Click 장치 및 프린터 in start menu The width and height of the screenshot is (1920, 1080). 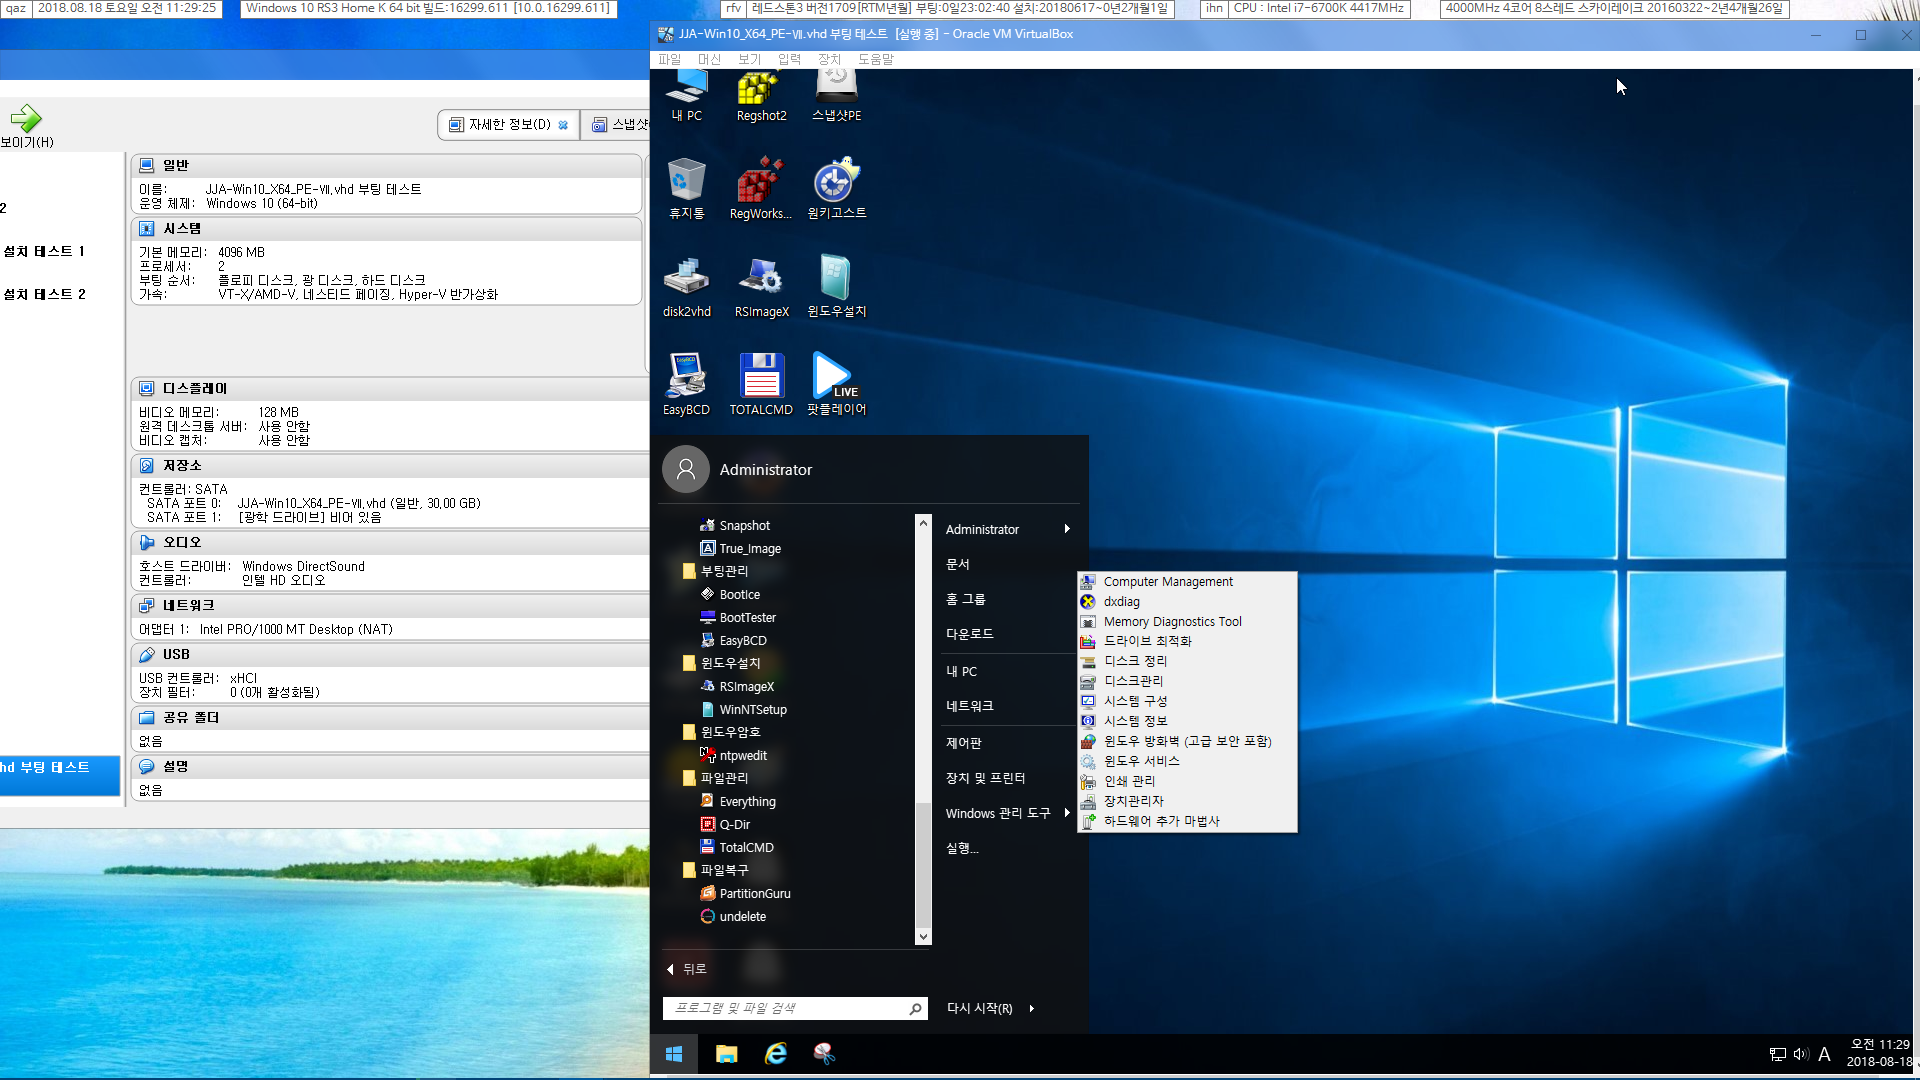(x=985, y=778)
